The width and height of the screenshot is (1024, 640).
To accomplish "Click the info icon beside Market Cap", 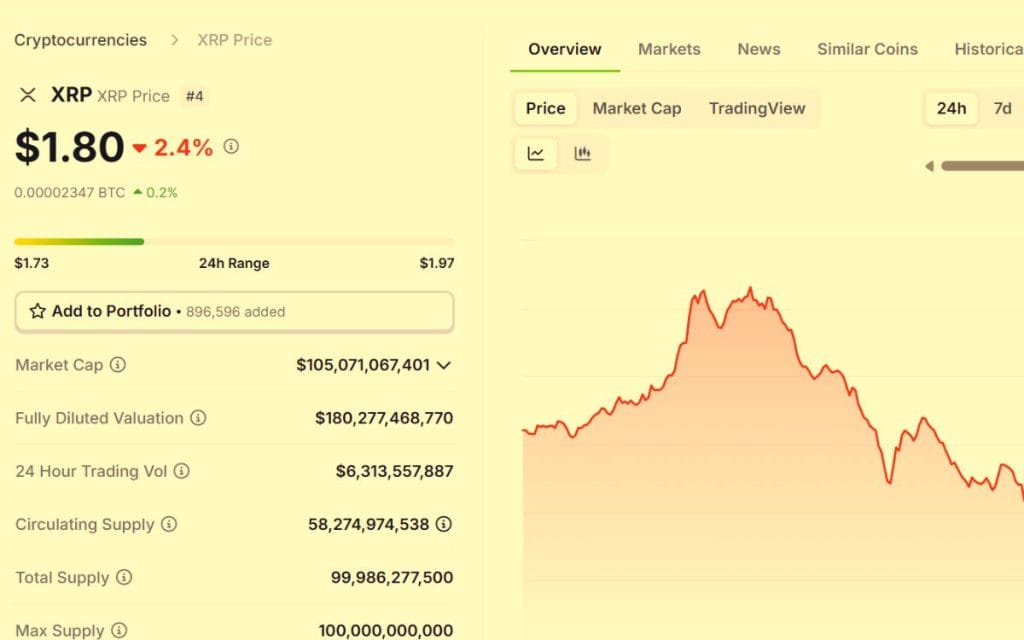I will click(118, 365).
